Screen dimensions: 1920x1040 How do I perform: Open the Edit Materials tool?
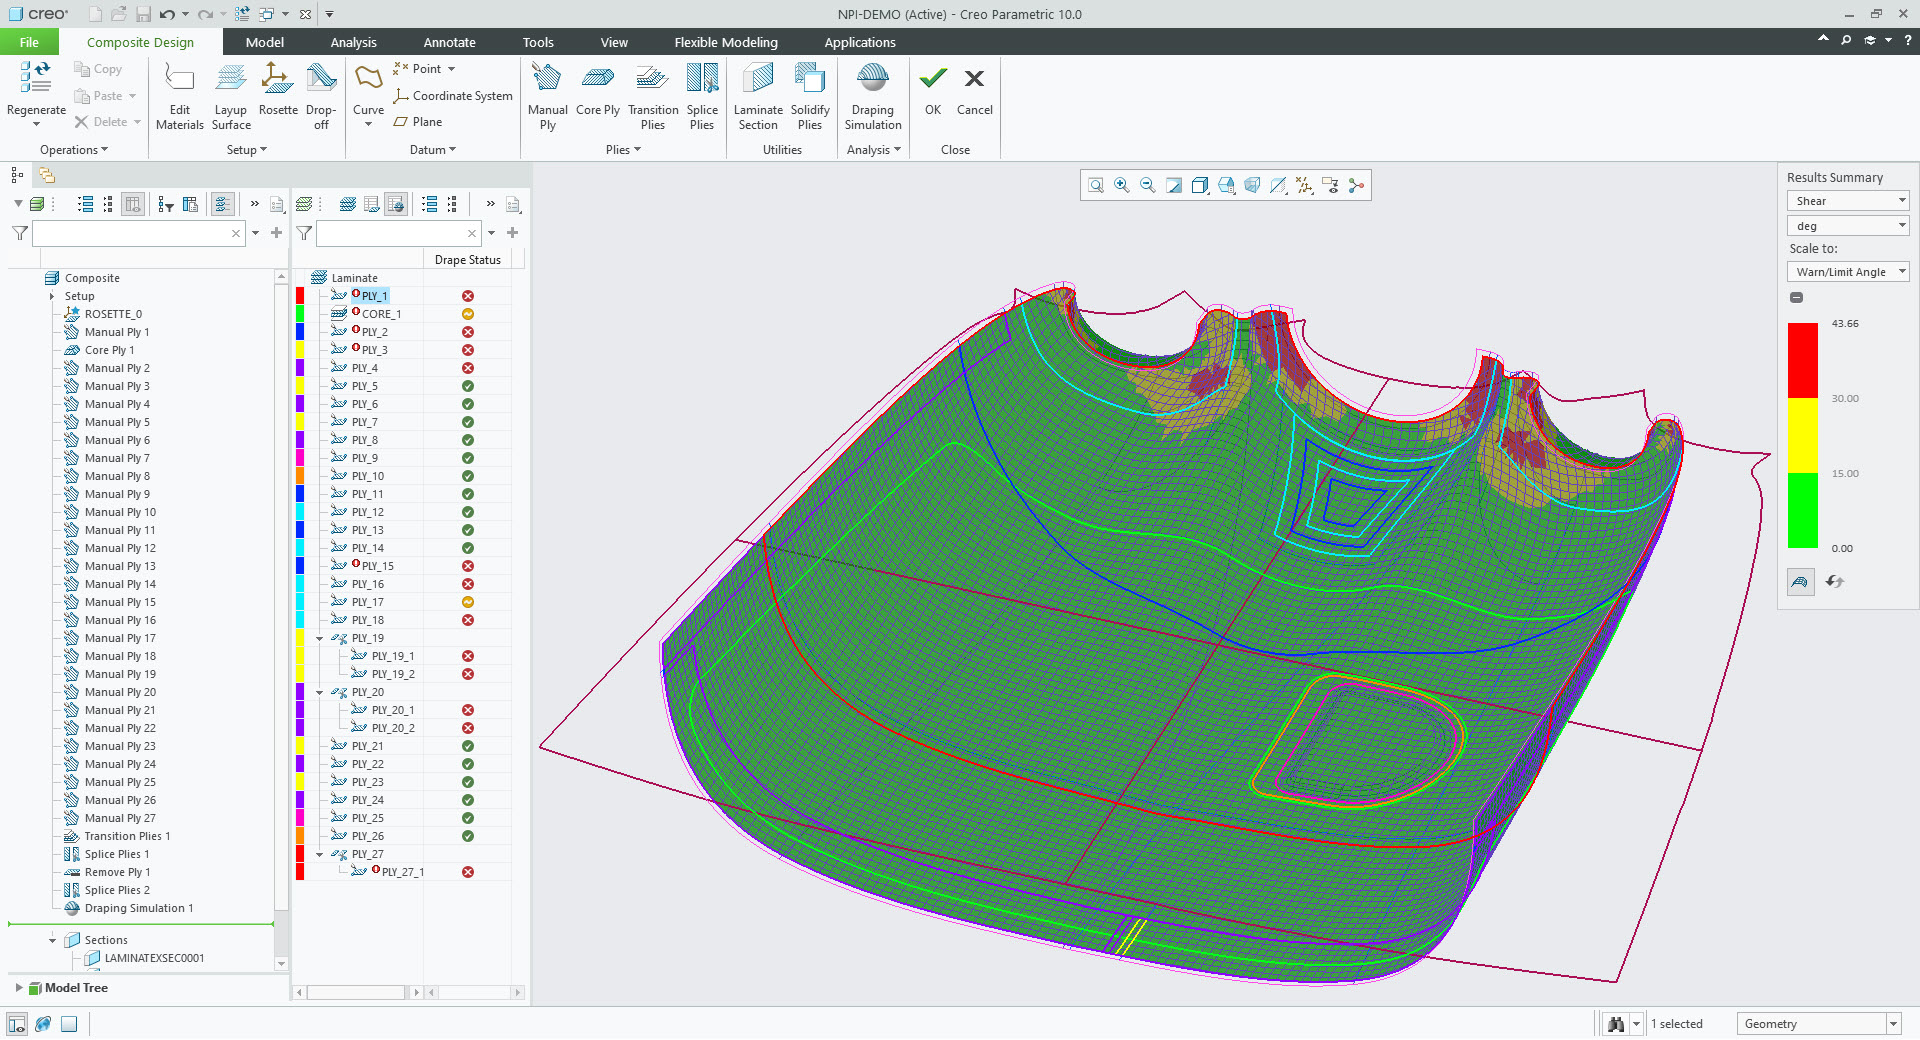click(x=180, y=96)
